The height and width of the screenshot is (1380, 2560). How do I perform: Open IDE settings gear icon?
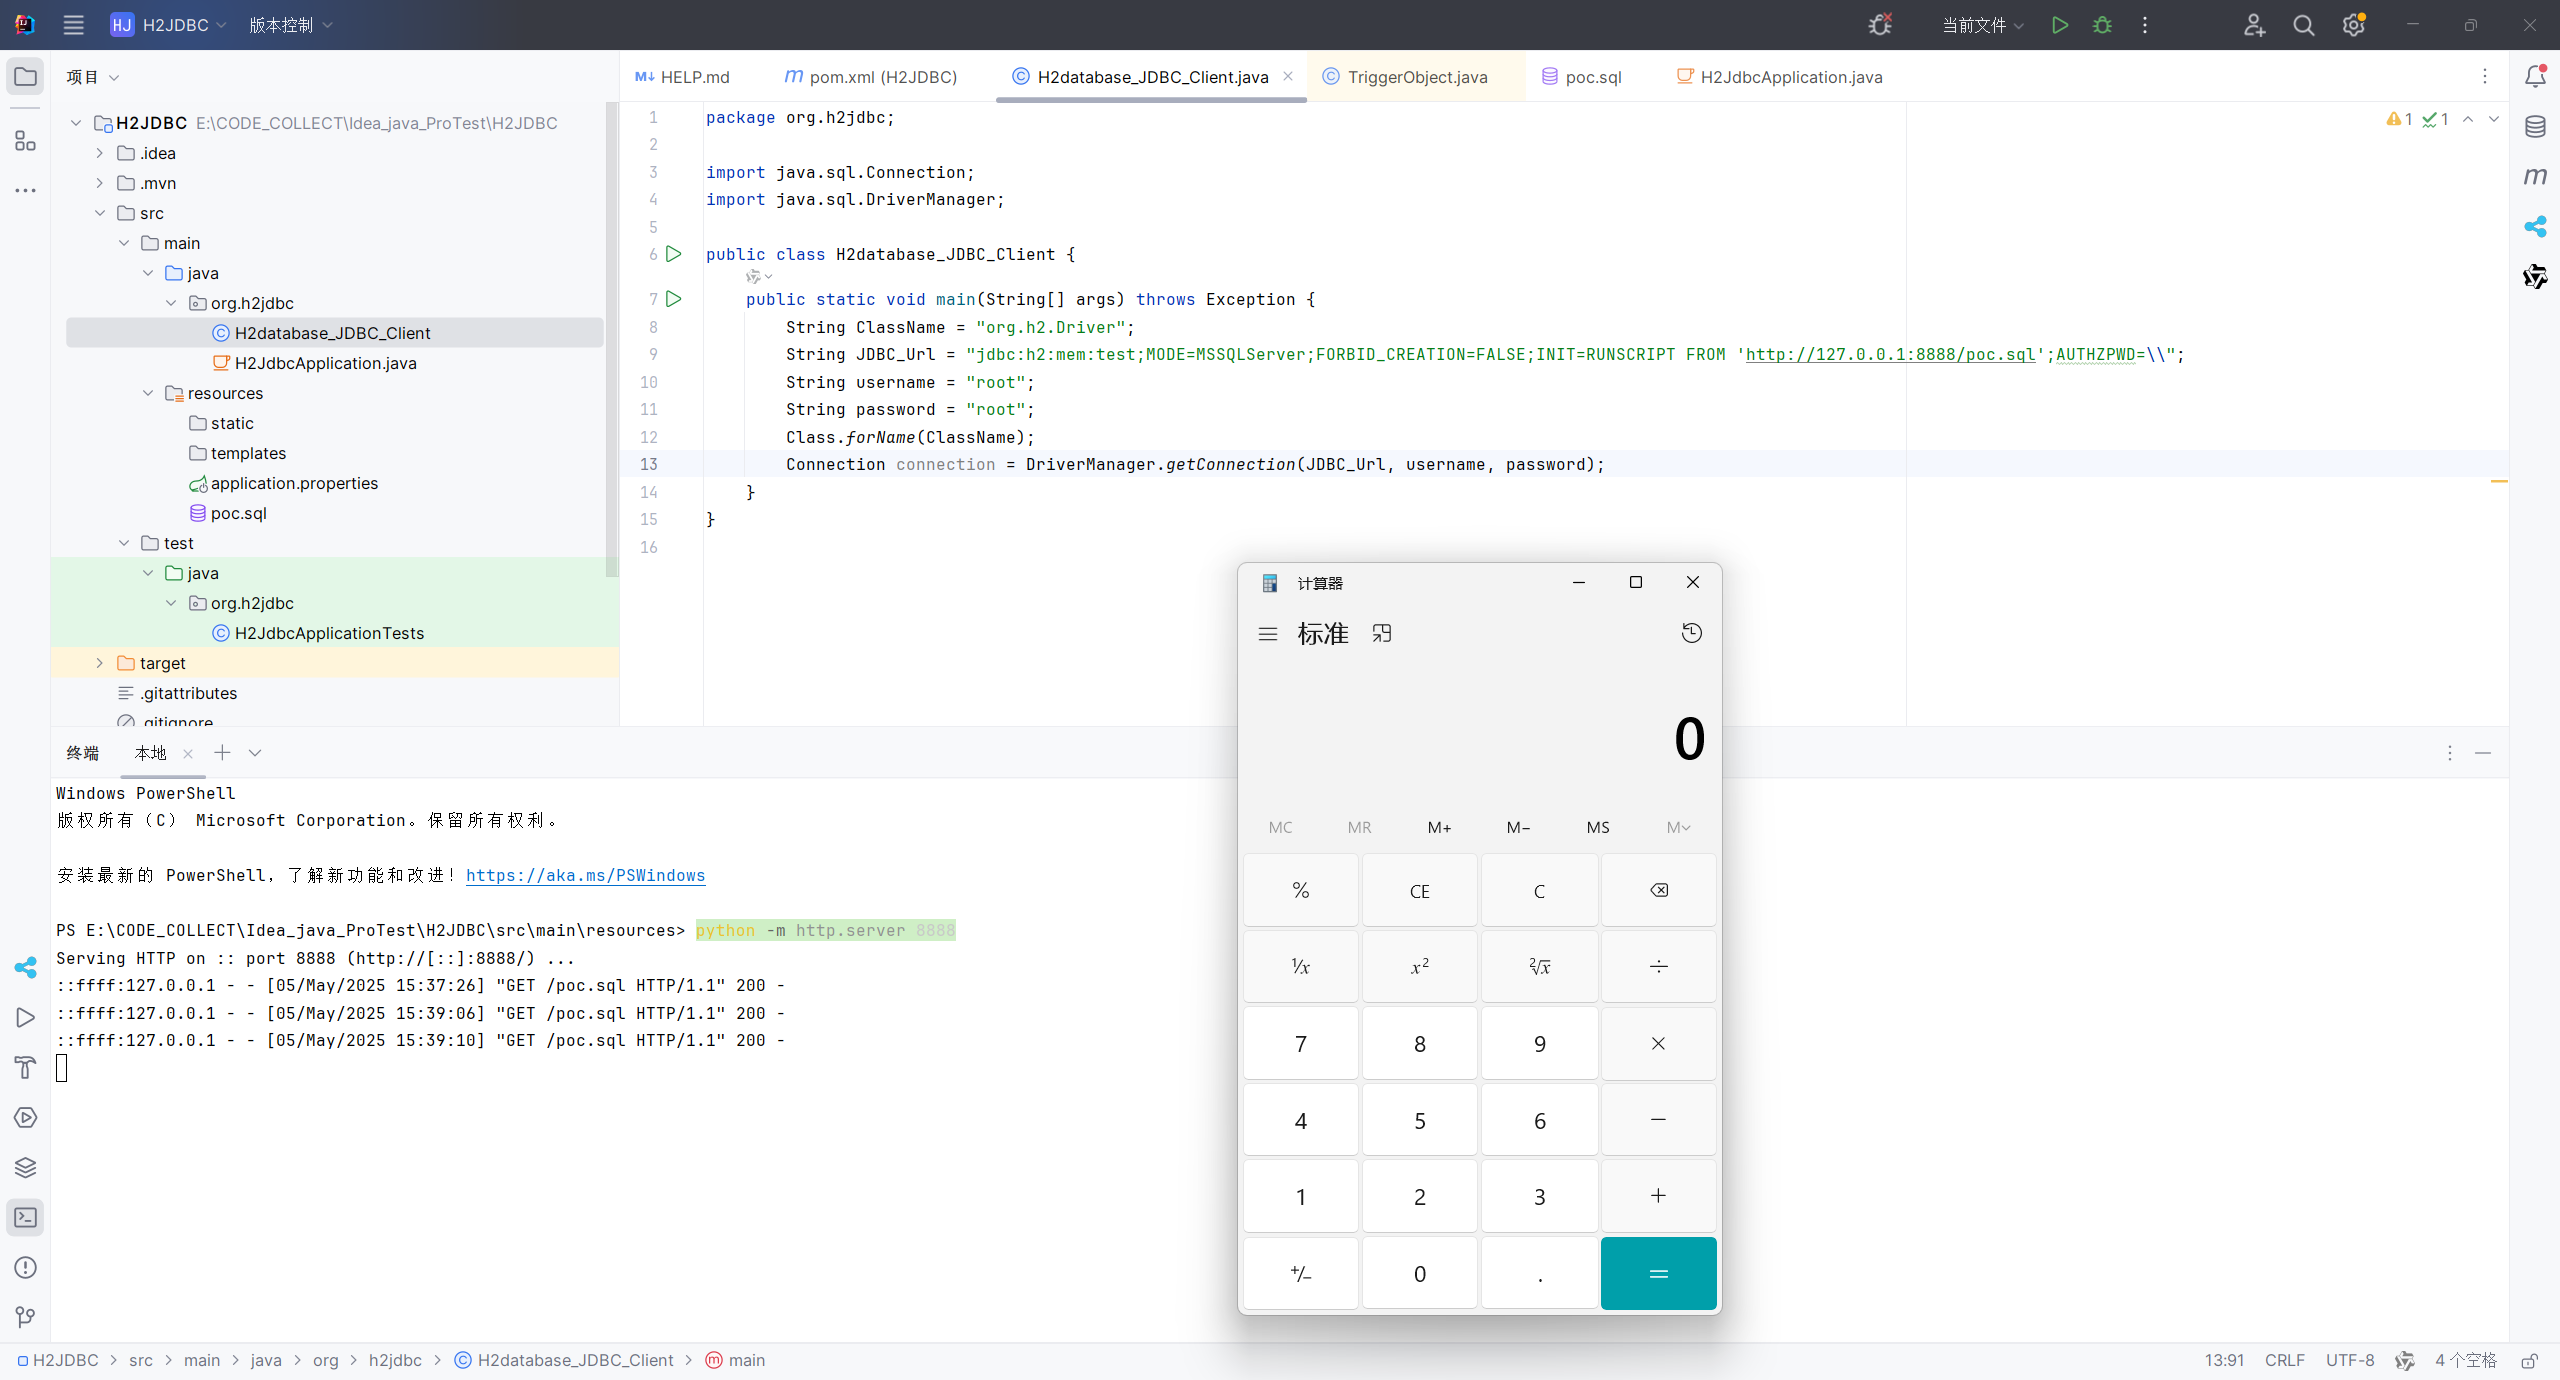click(x=2354, y=25)
